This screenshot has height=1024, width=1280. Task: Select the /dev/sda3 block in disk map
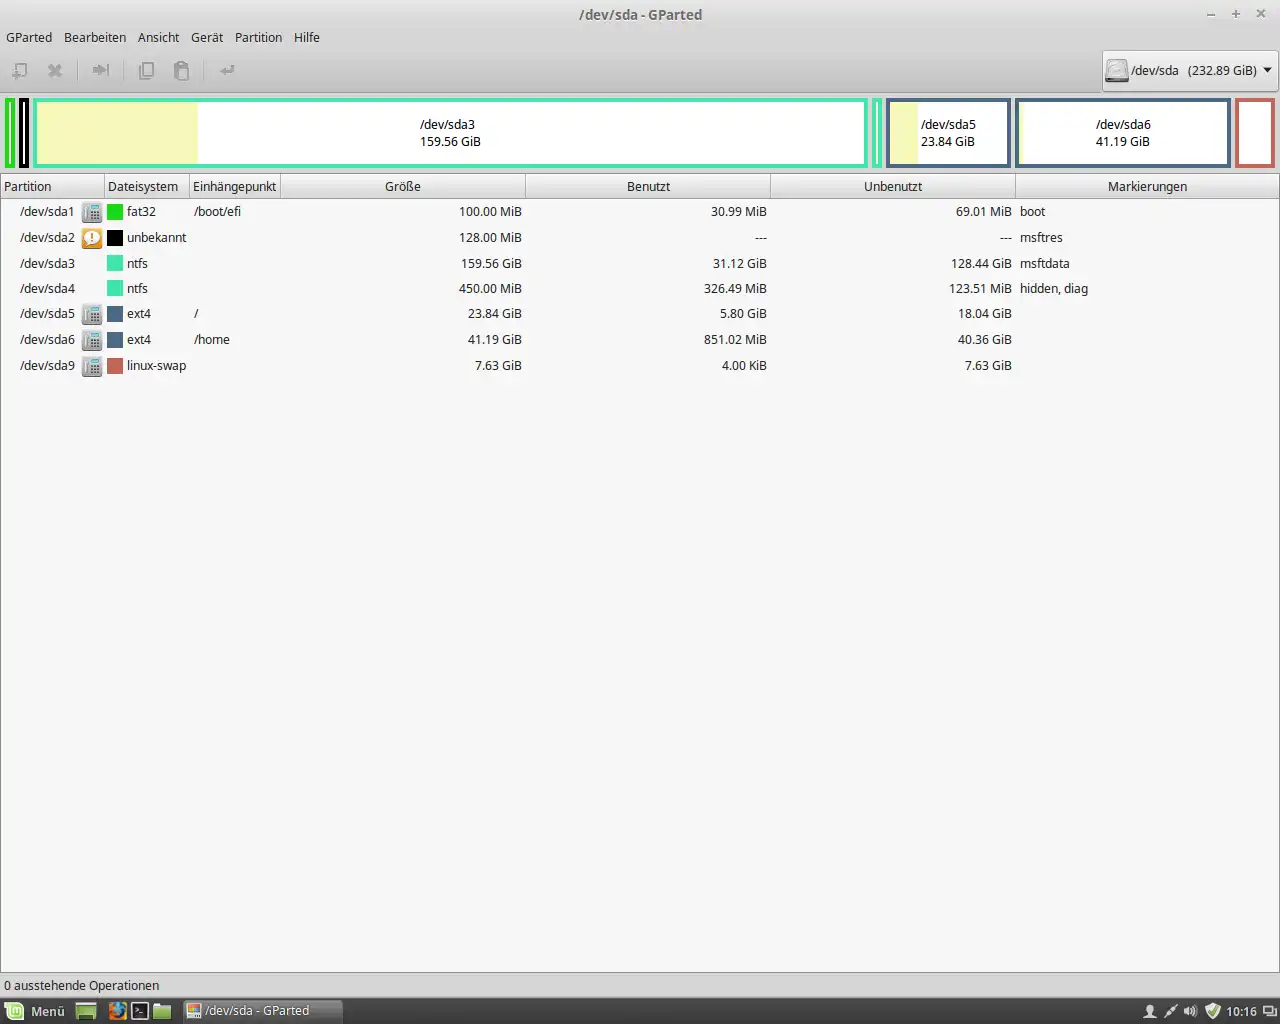(x=450, y=133)
